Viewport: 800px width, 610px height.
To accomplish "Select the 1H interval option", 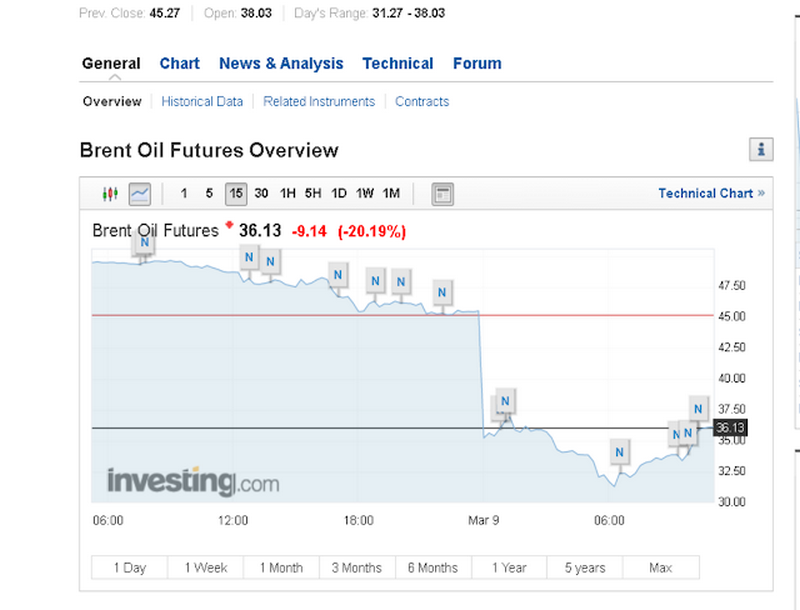I will [x=288, y=194].
